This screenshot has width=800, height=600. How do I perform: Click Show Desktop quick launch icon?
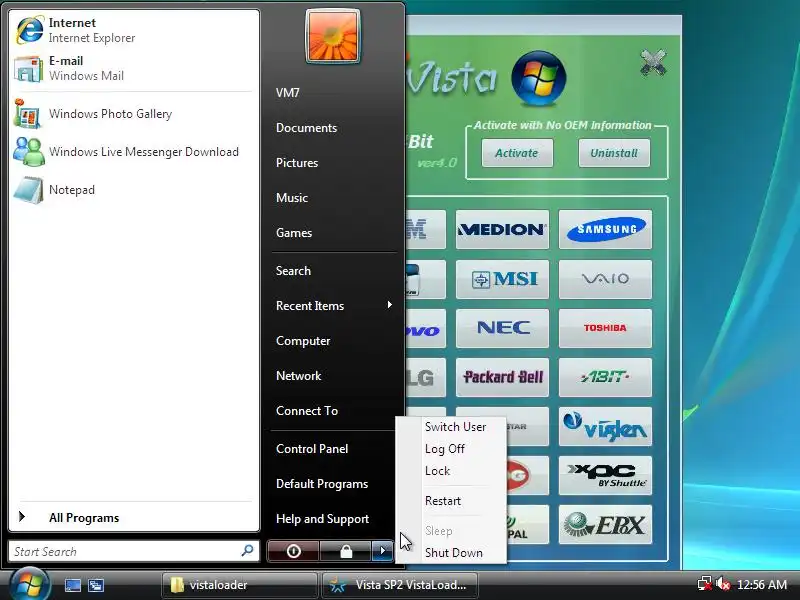(x=72, y=585)
